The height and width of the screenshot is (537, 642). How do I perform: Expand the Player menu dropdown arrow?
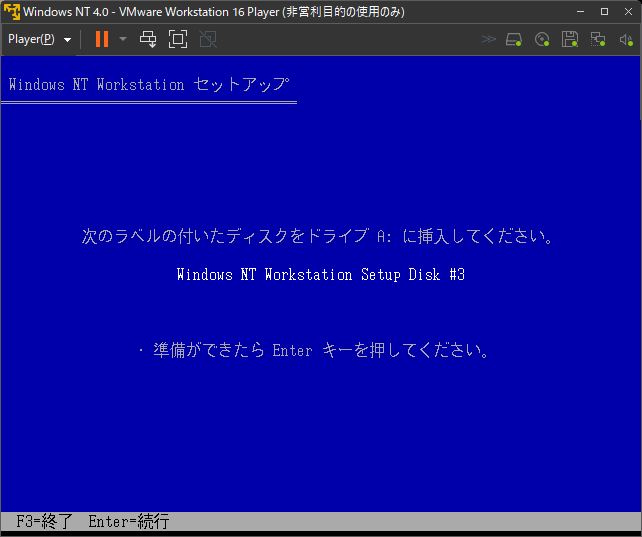point(68,40)
